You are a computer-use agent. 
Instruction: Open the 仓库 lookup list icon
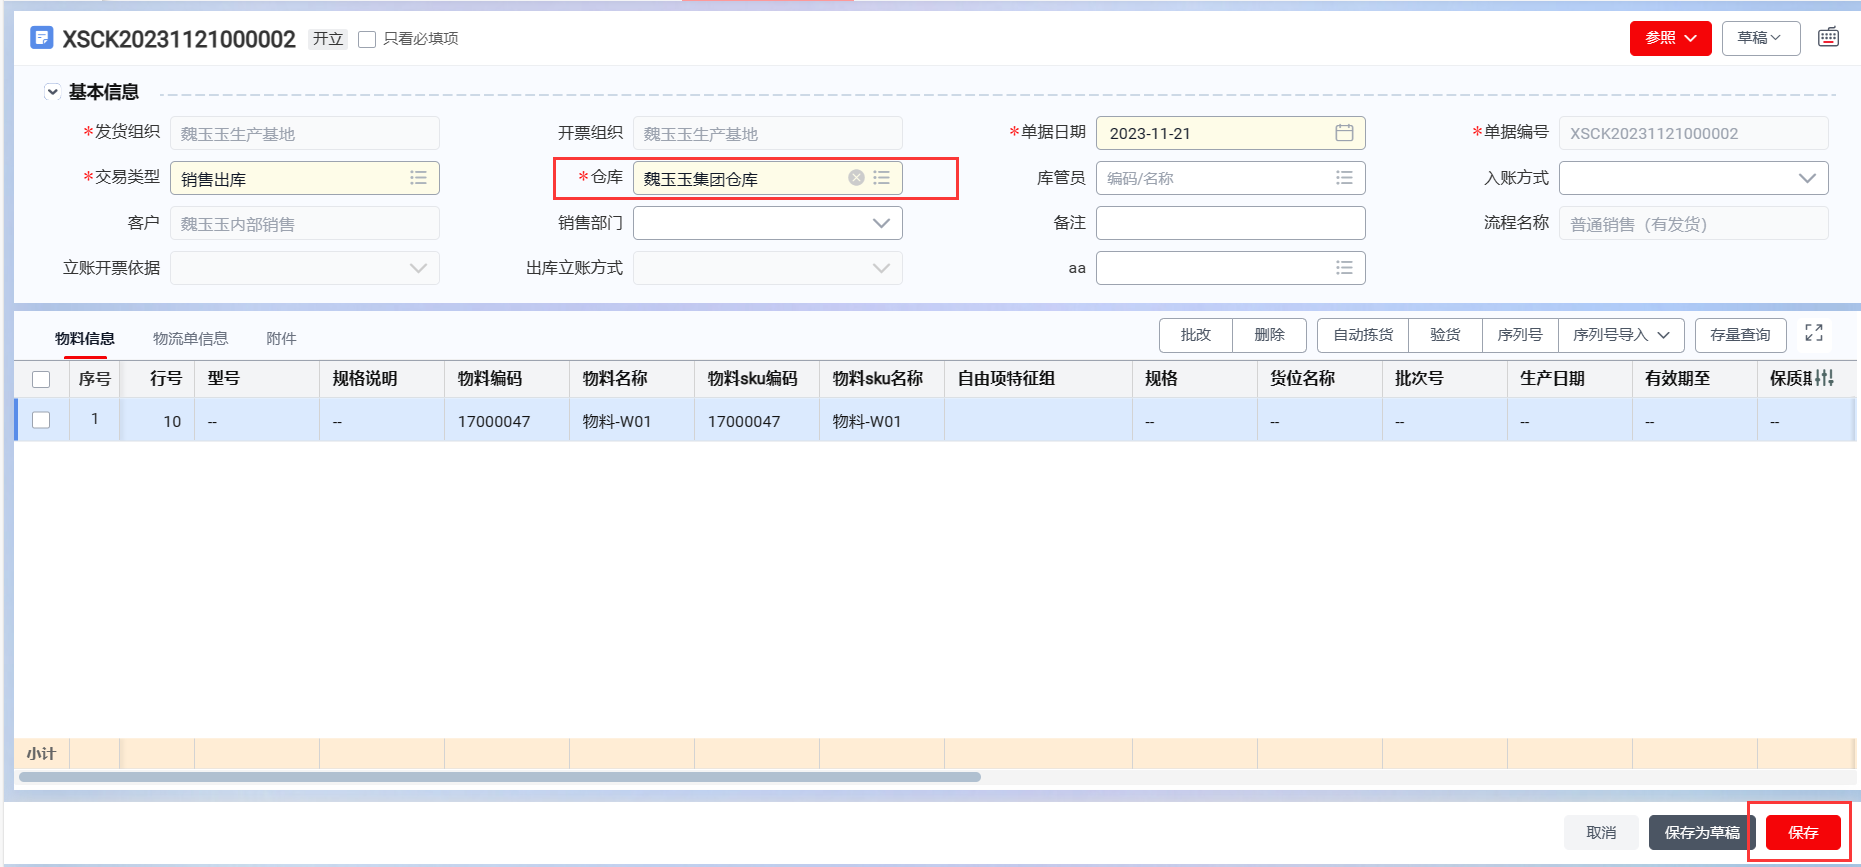click(881, 178)
